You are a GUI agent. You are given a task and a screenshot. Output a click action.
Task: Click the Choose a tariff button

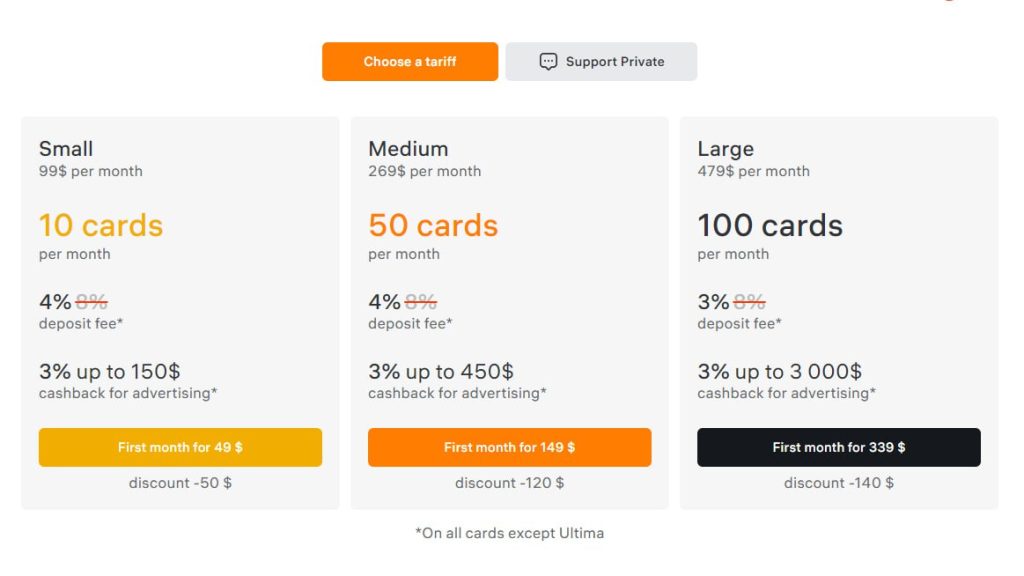click(410, 62)
